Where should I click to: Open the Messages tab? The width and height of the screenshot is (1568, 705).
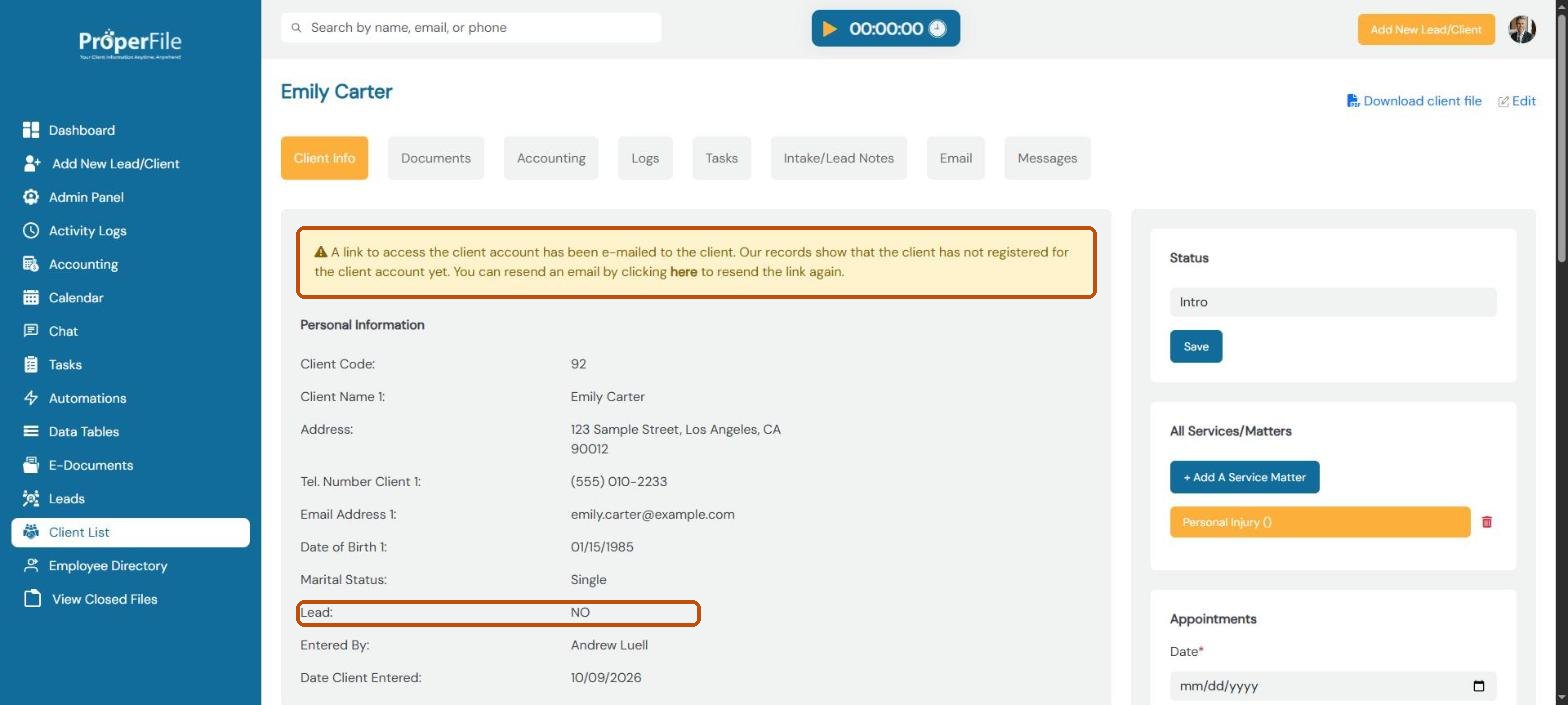1047,158
